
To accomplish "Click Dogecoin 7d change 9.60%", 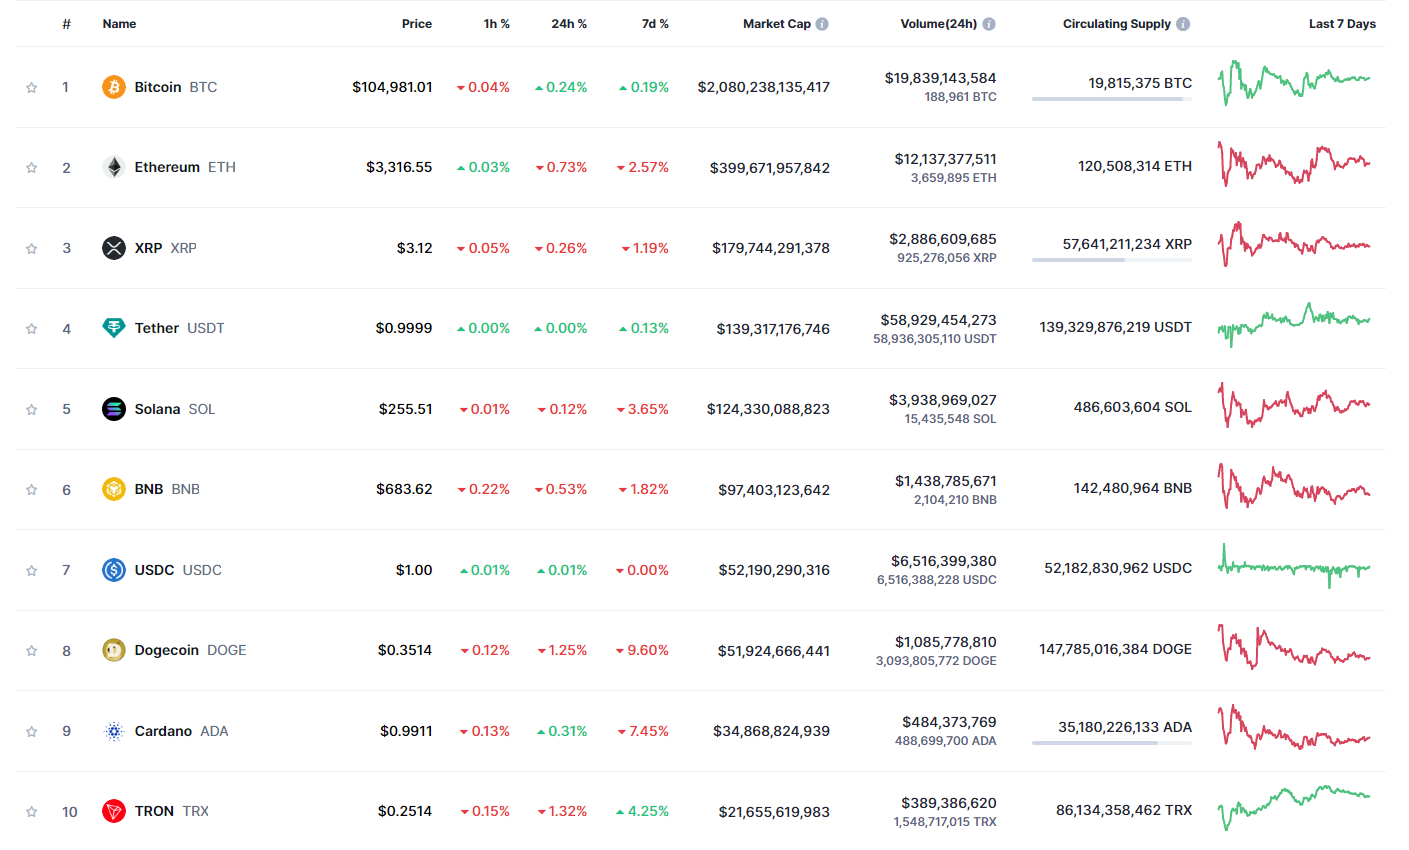I will pos(642,650).
